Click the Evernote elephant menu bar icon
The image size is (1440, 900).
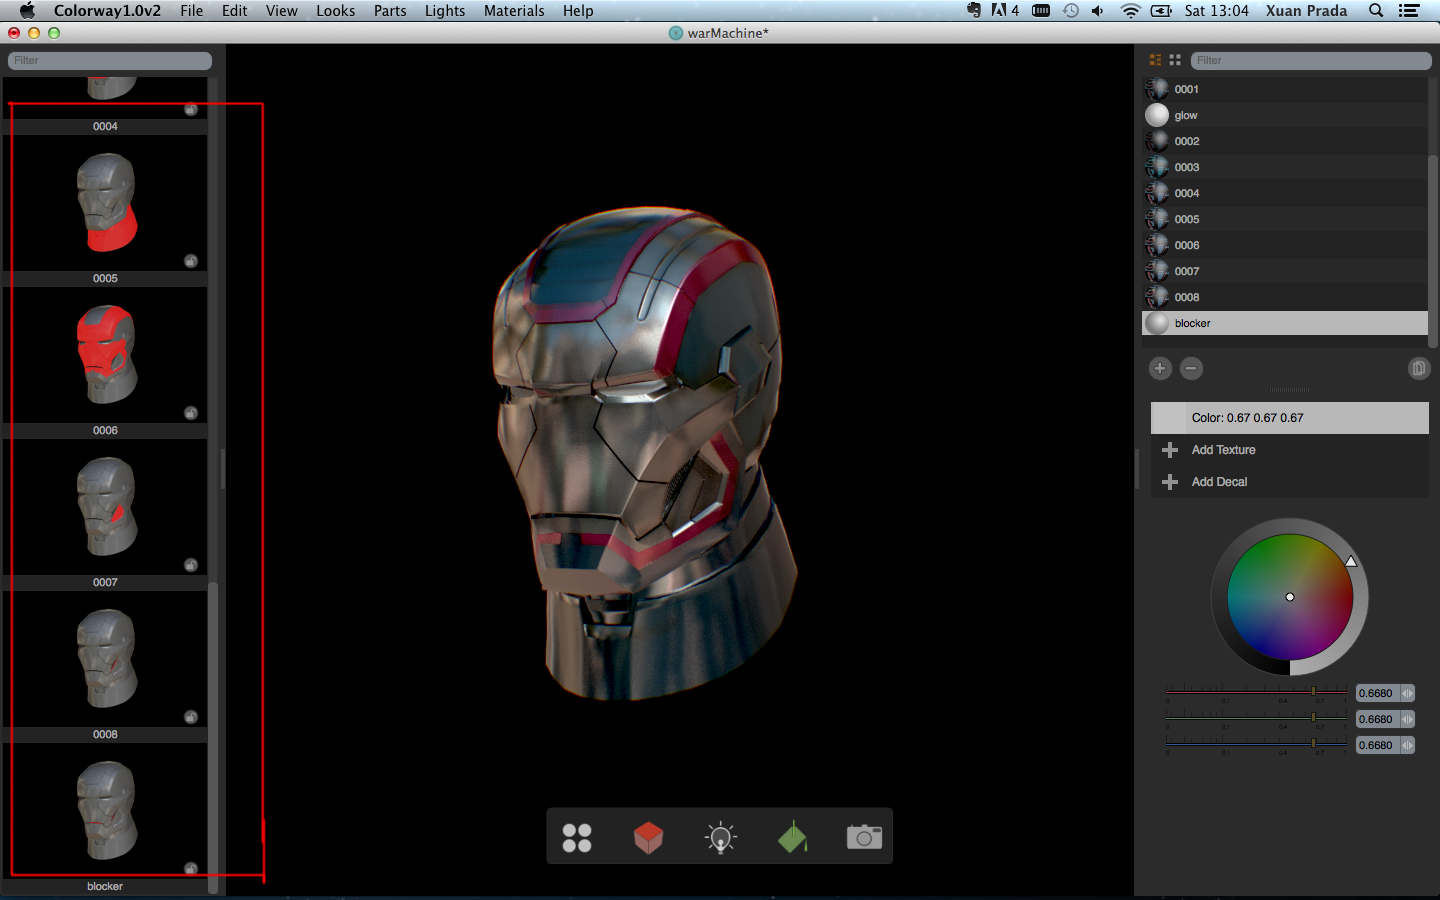tap(974, 10)
